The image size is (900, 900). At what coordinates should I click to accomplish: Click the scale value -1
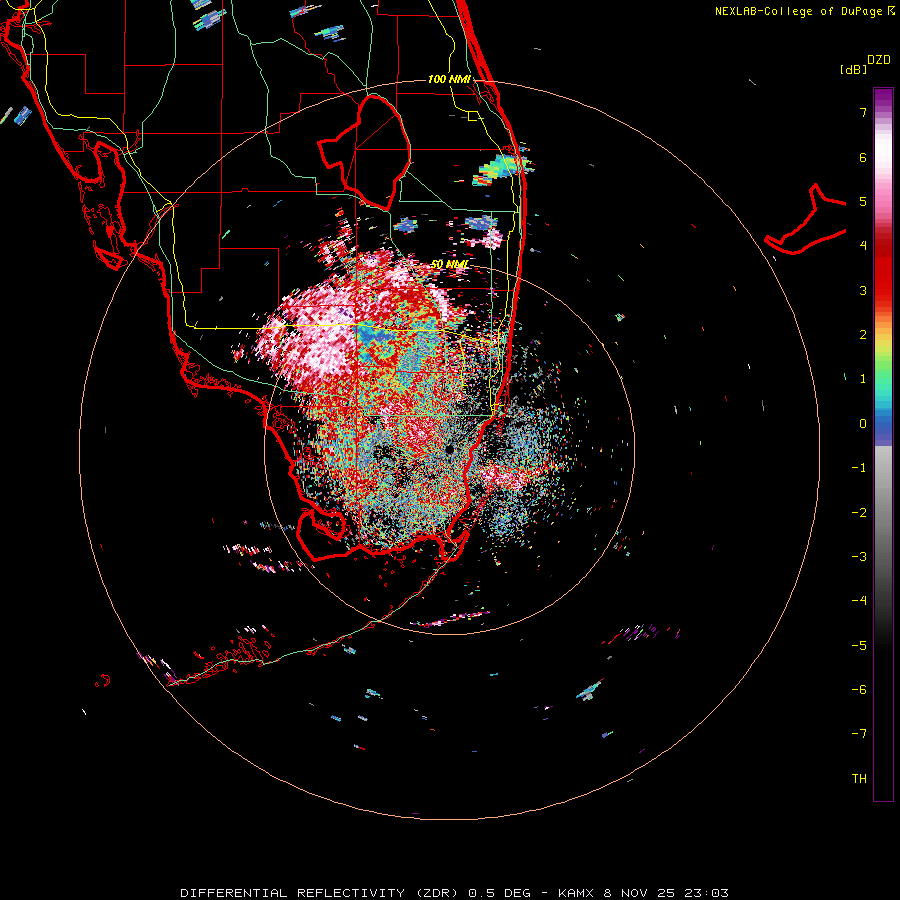[x=859, y=468]
